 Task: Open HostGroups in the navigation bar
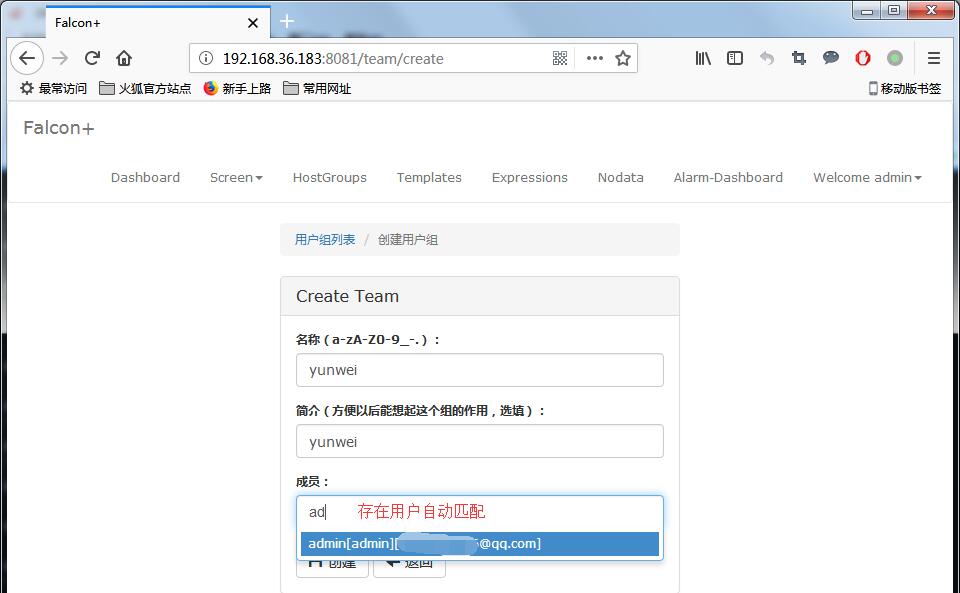329,177
